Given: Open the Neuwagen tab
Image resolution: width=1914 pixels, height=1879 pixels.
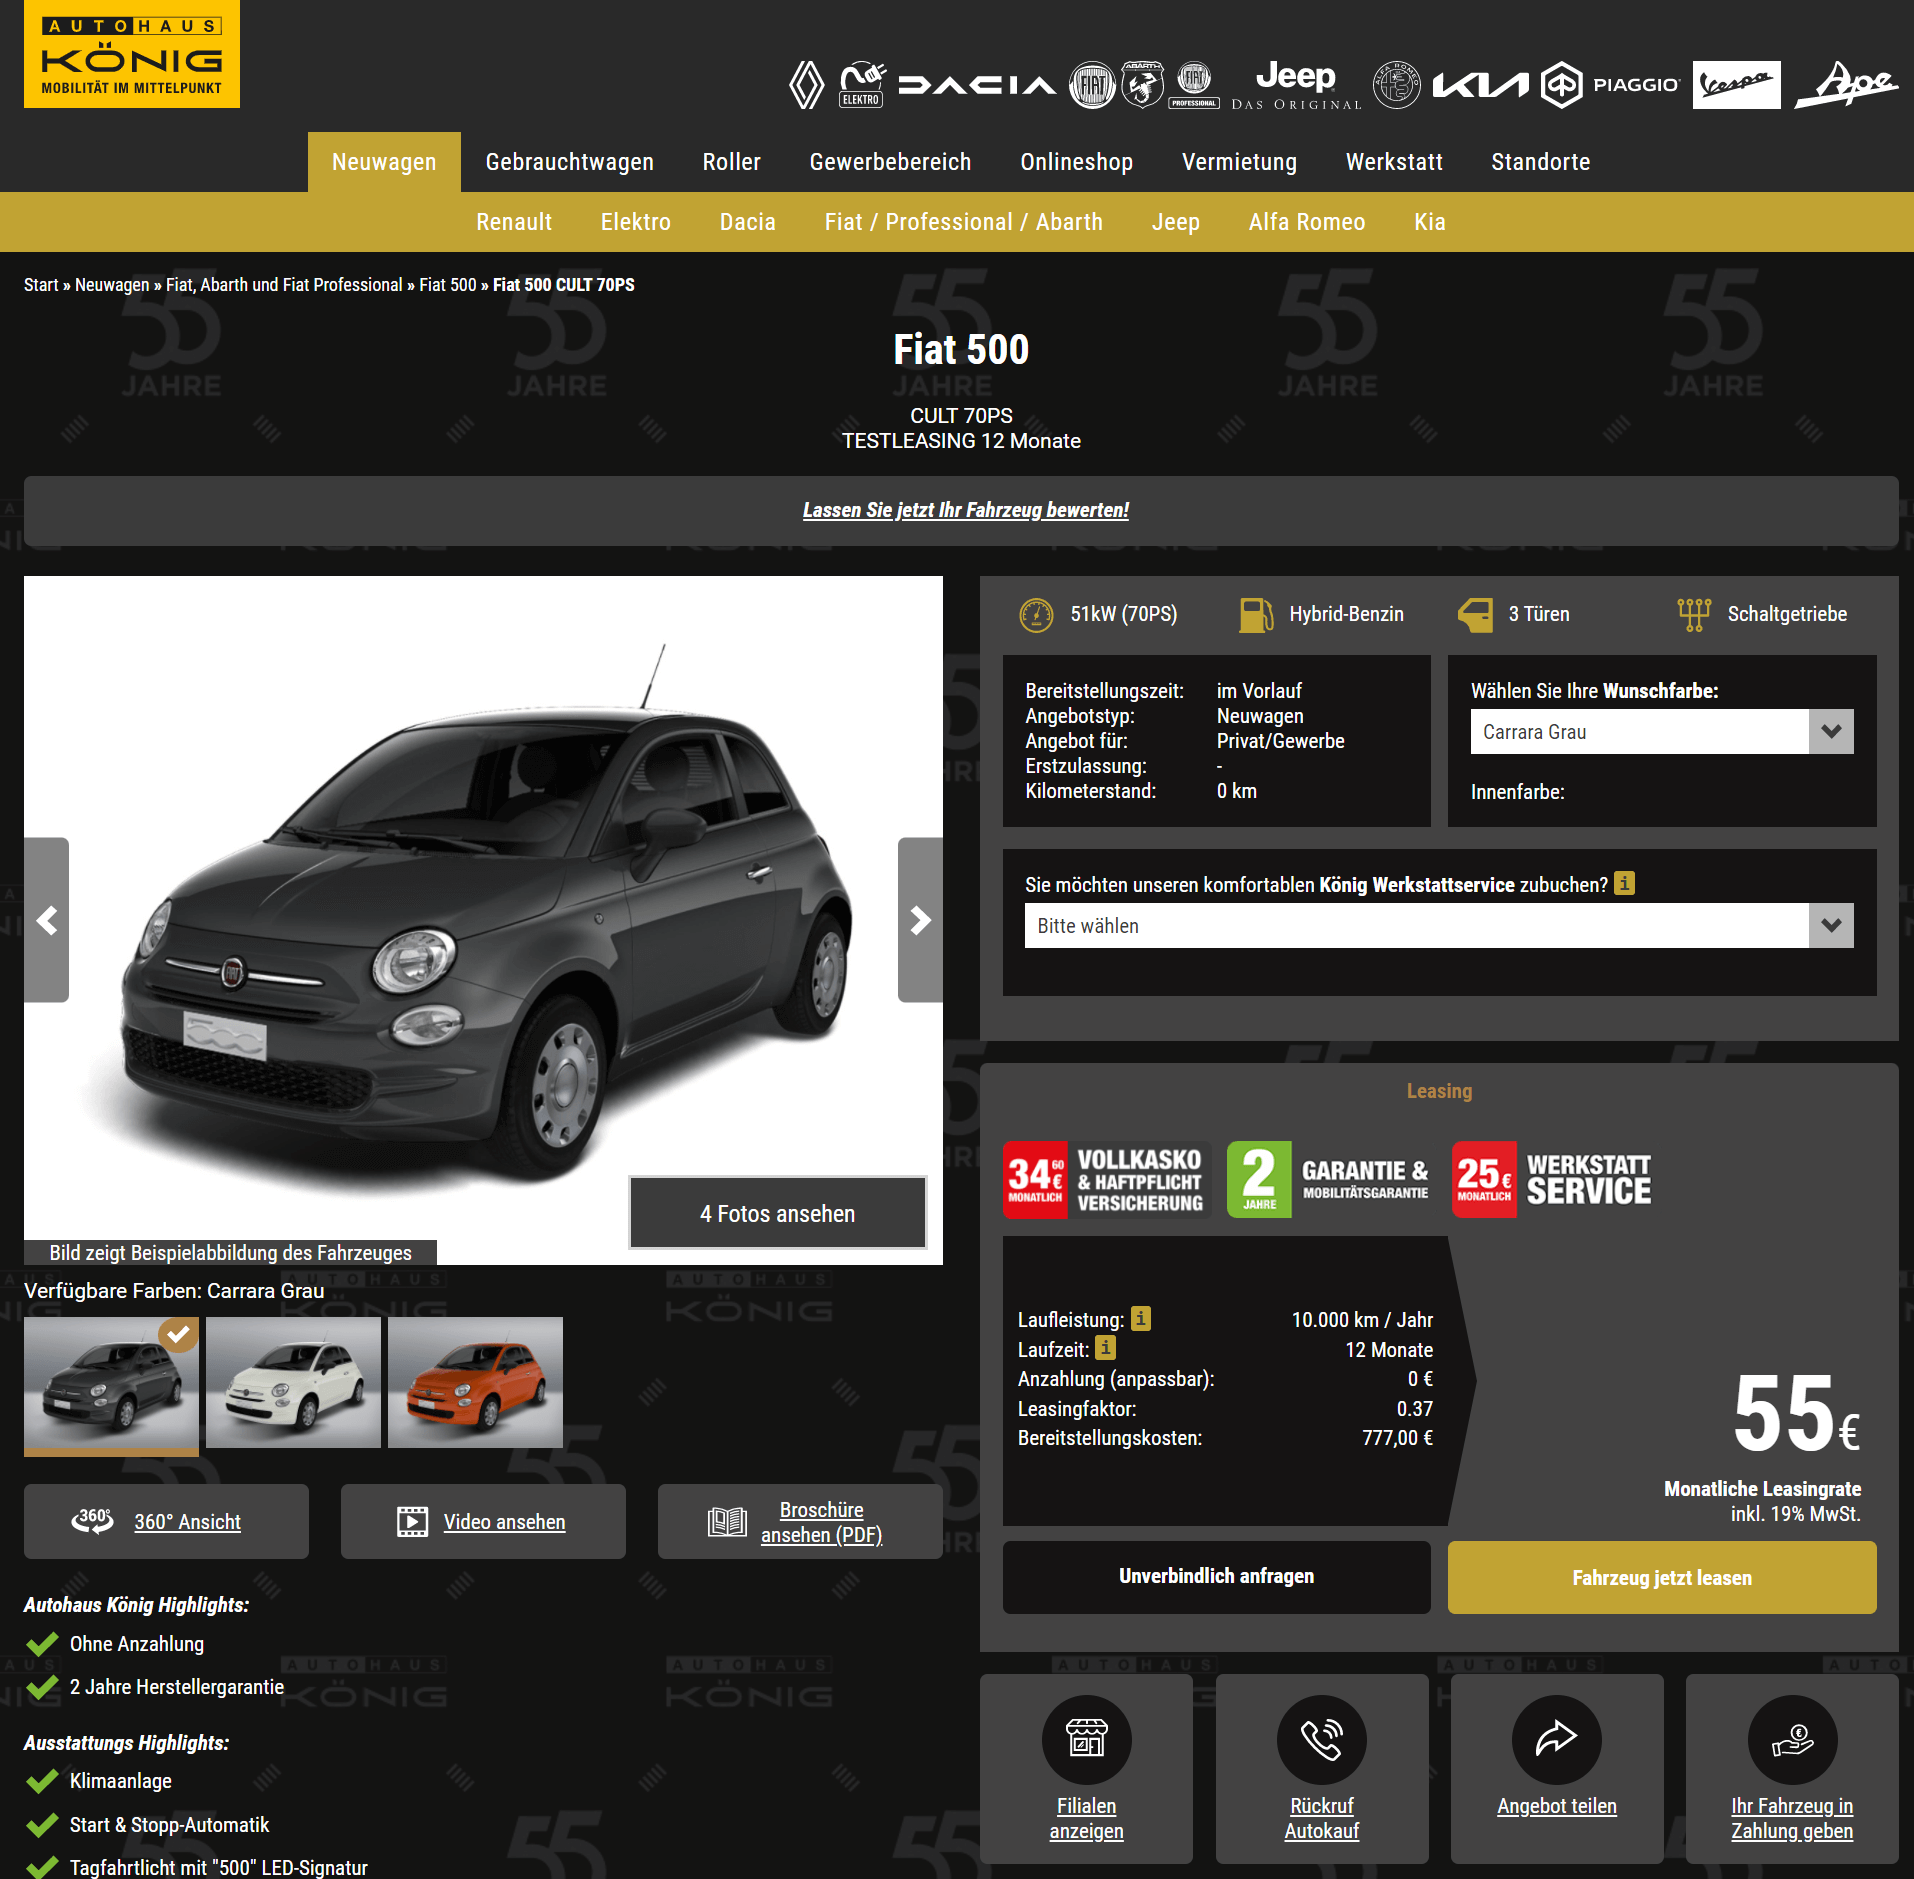Looking at the screenshot, I should click(384, 162).
